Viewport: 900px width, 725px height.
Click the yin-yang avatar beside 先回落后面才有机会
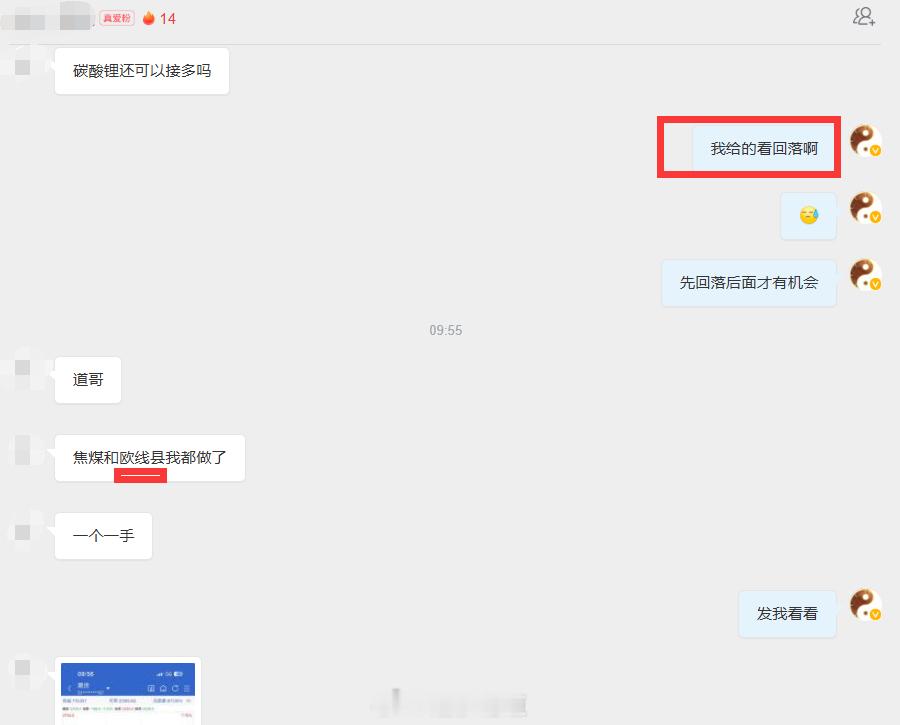pos(866,274)
